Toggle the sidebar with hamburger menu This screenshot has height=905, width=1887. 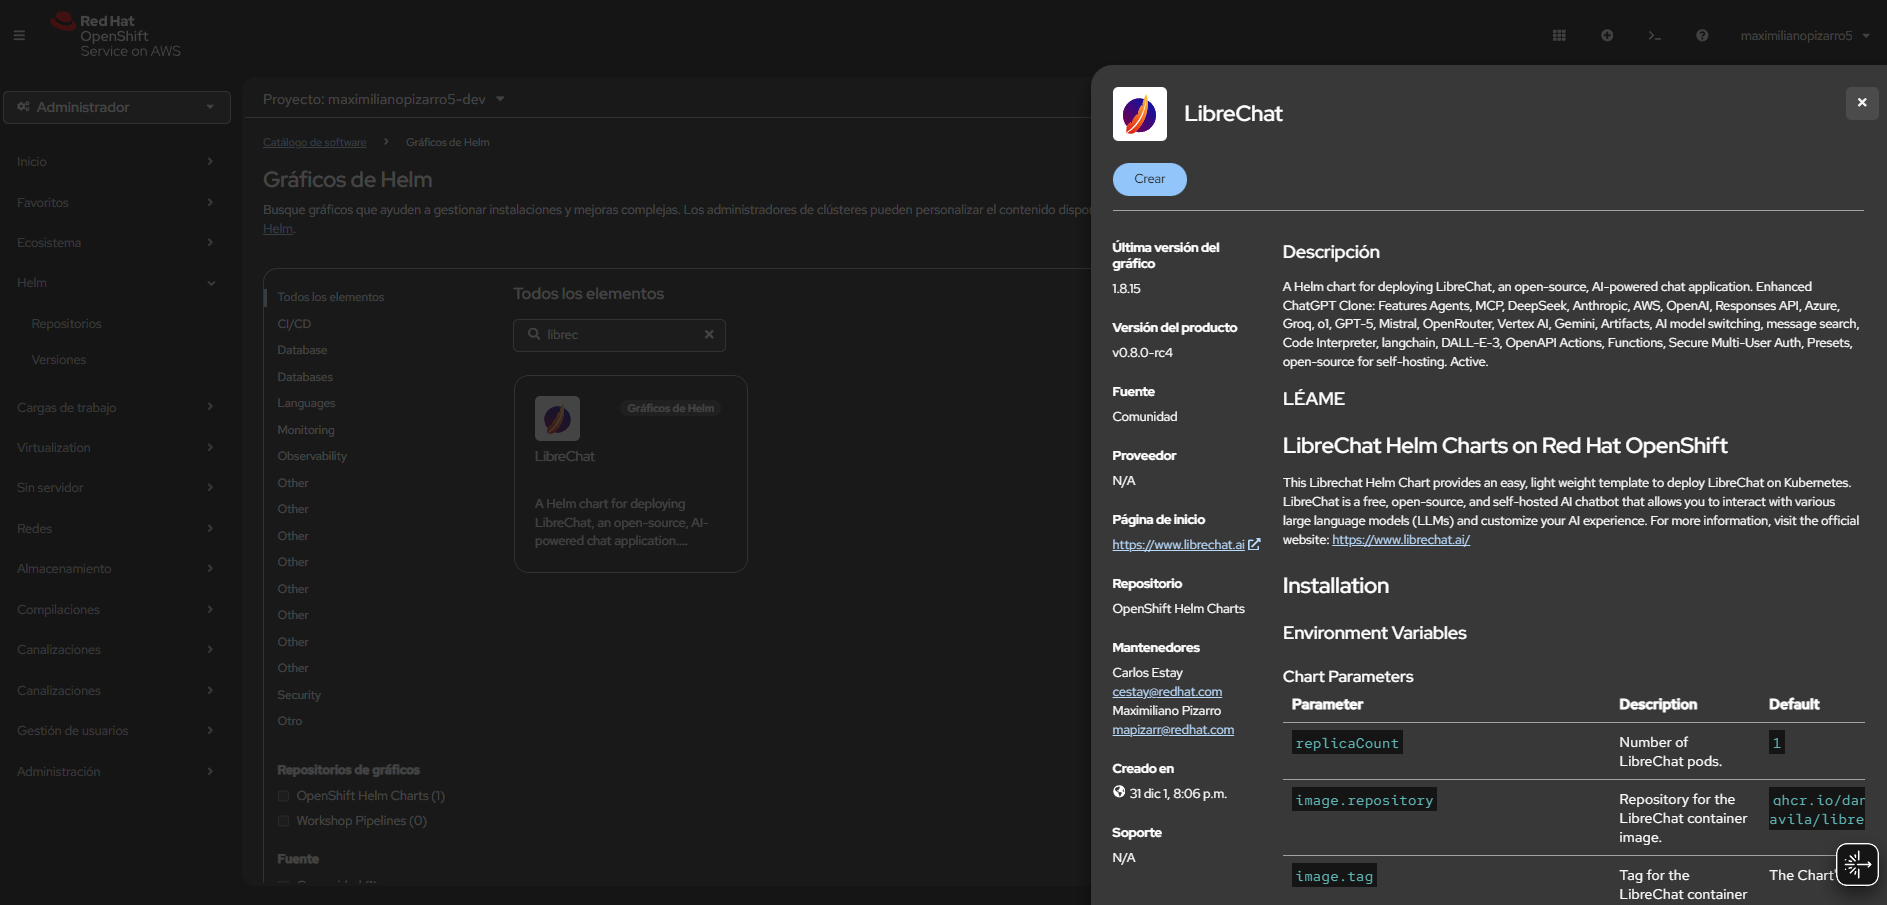[x=18, y=35]
